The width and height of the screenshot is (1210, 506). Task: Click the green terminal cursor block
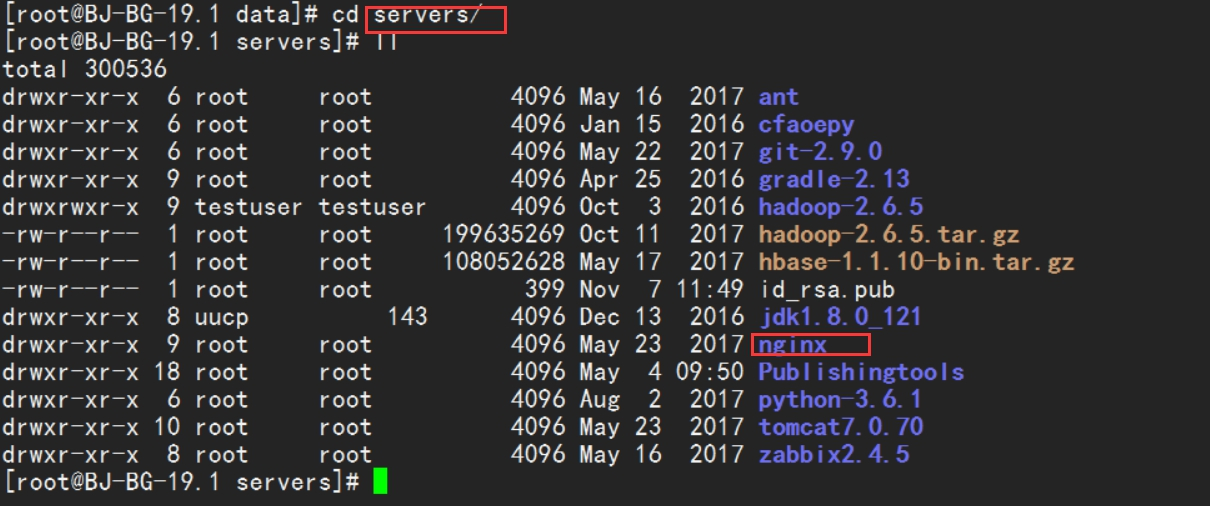(379, 482)
